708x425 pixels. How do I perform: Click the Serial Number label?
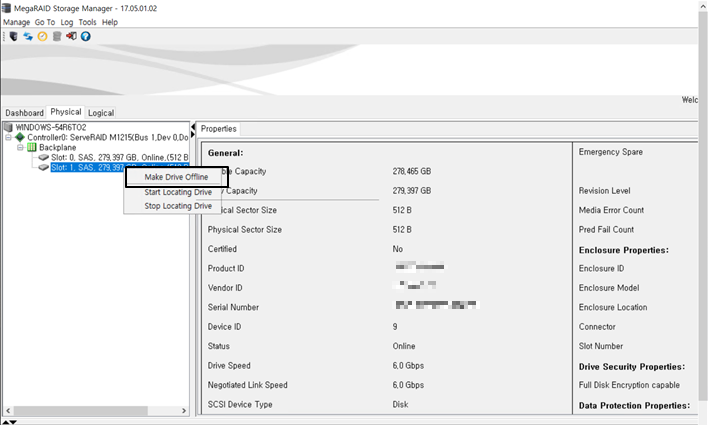click(233, 307)
